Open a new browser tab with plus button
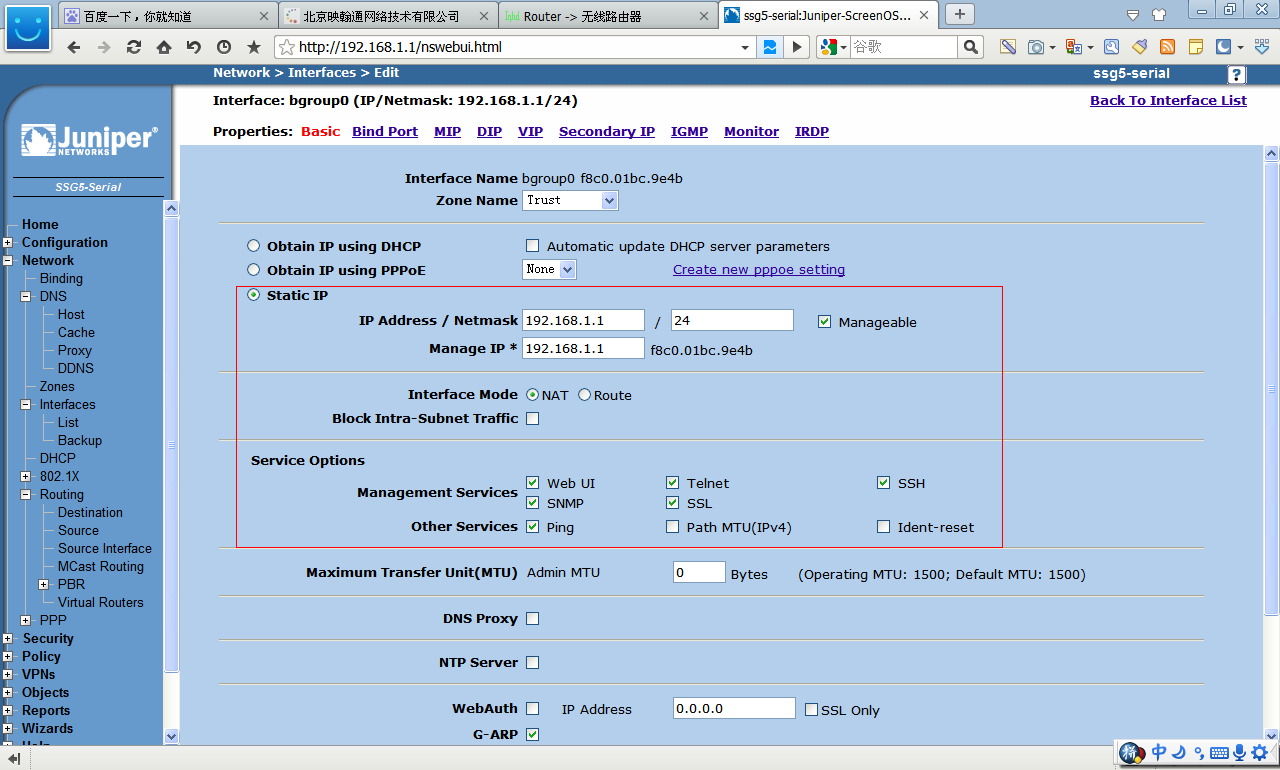The width and height of the screenshot is (1280, 770). pos(960,14)
